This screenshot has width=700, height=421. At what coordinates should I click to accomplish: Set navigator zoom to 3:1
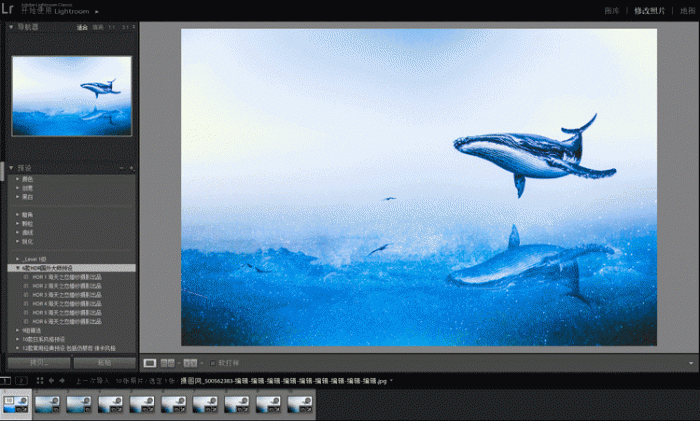pyautogui.click(x=125, y=27)
